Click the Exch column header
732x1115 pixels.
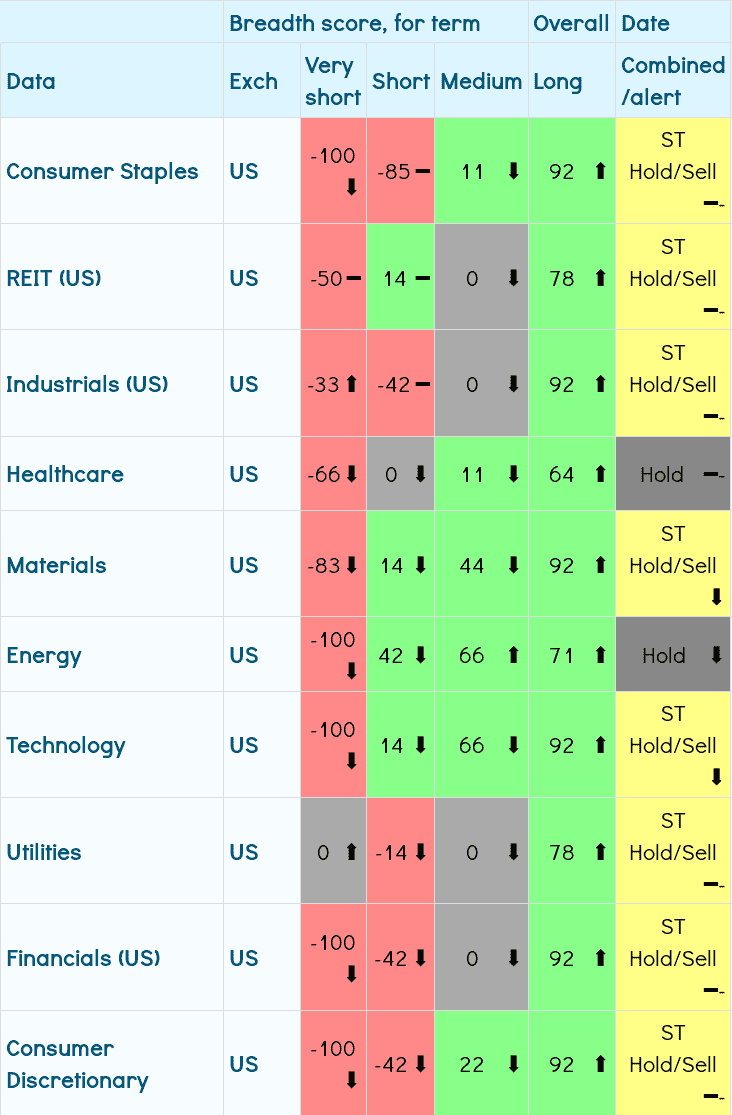point(253,81)
